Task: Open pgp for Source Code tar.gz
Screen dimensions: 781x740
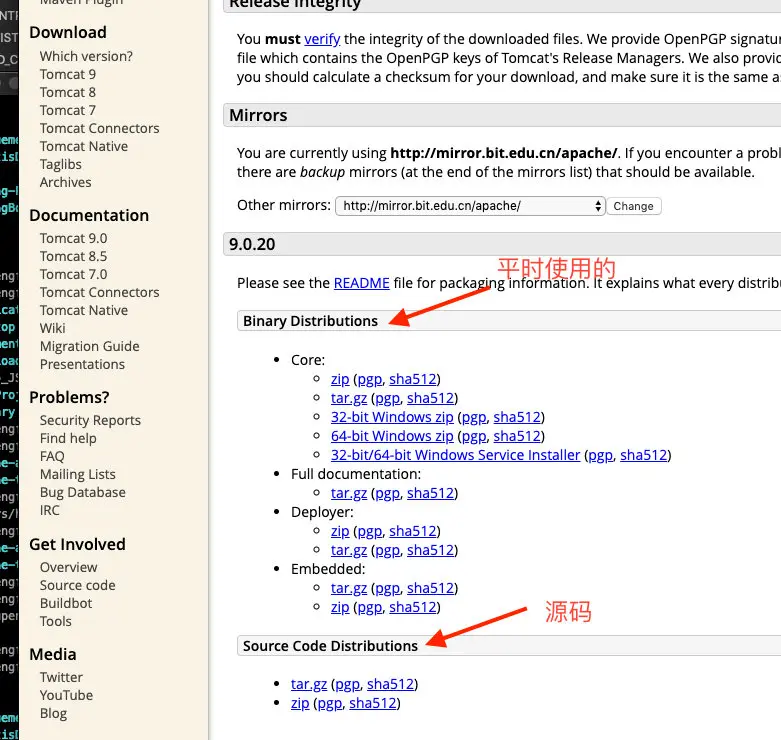Action: coord(348,684)
